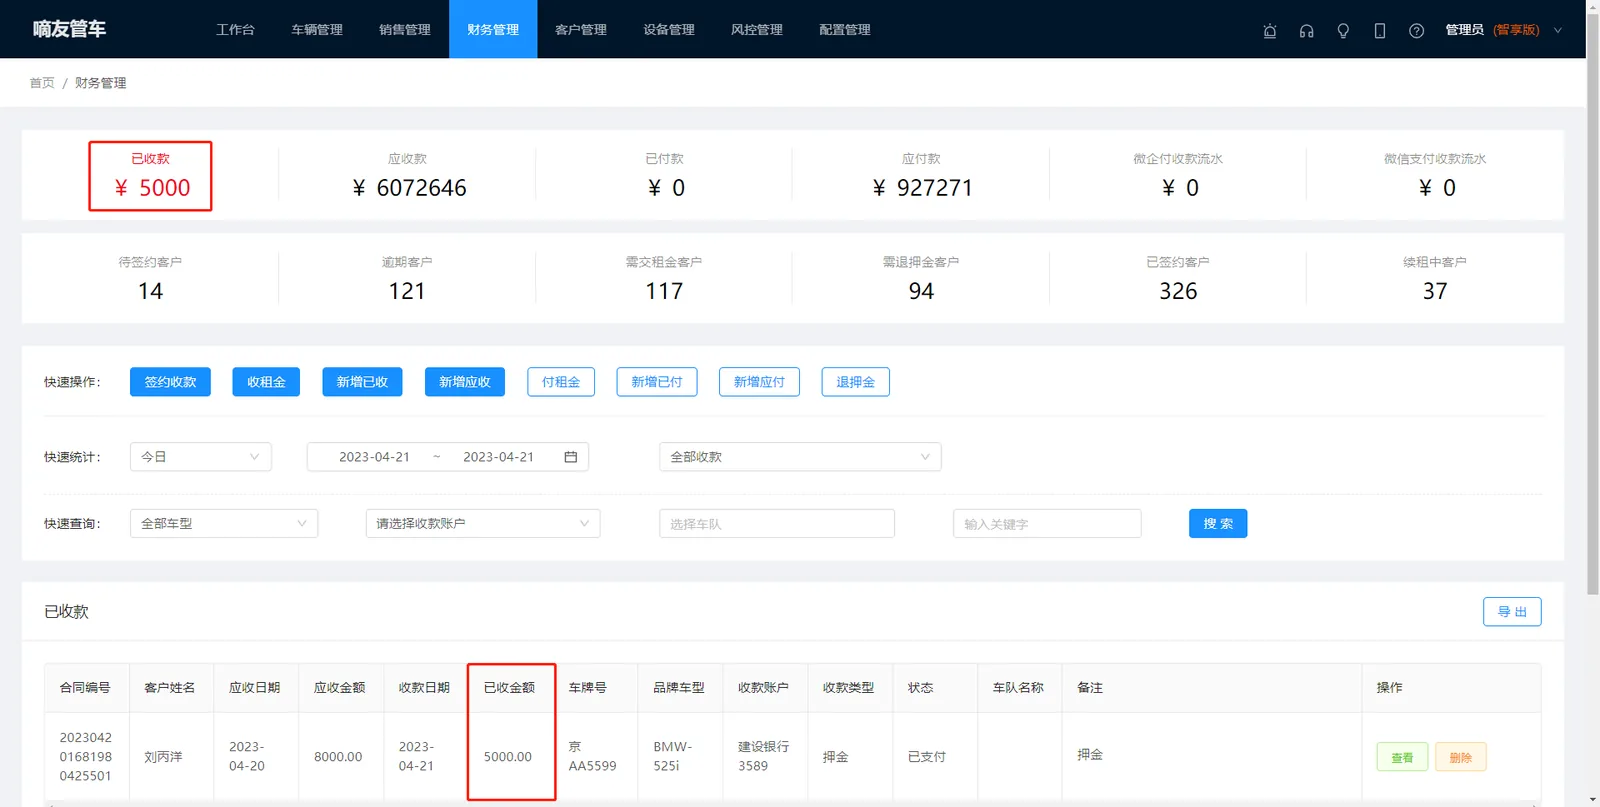Expand the 全部车型 dropdown

click(224, 524)
